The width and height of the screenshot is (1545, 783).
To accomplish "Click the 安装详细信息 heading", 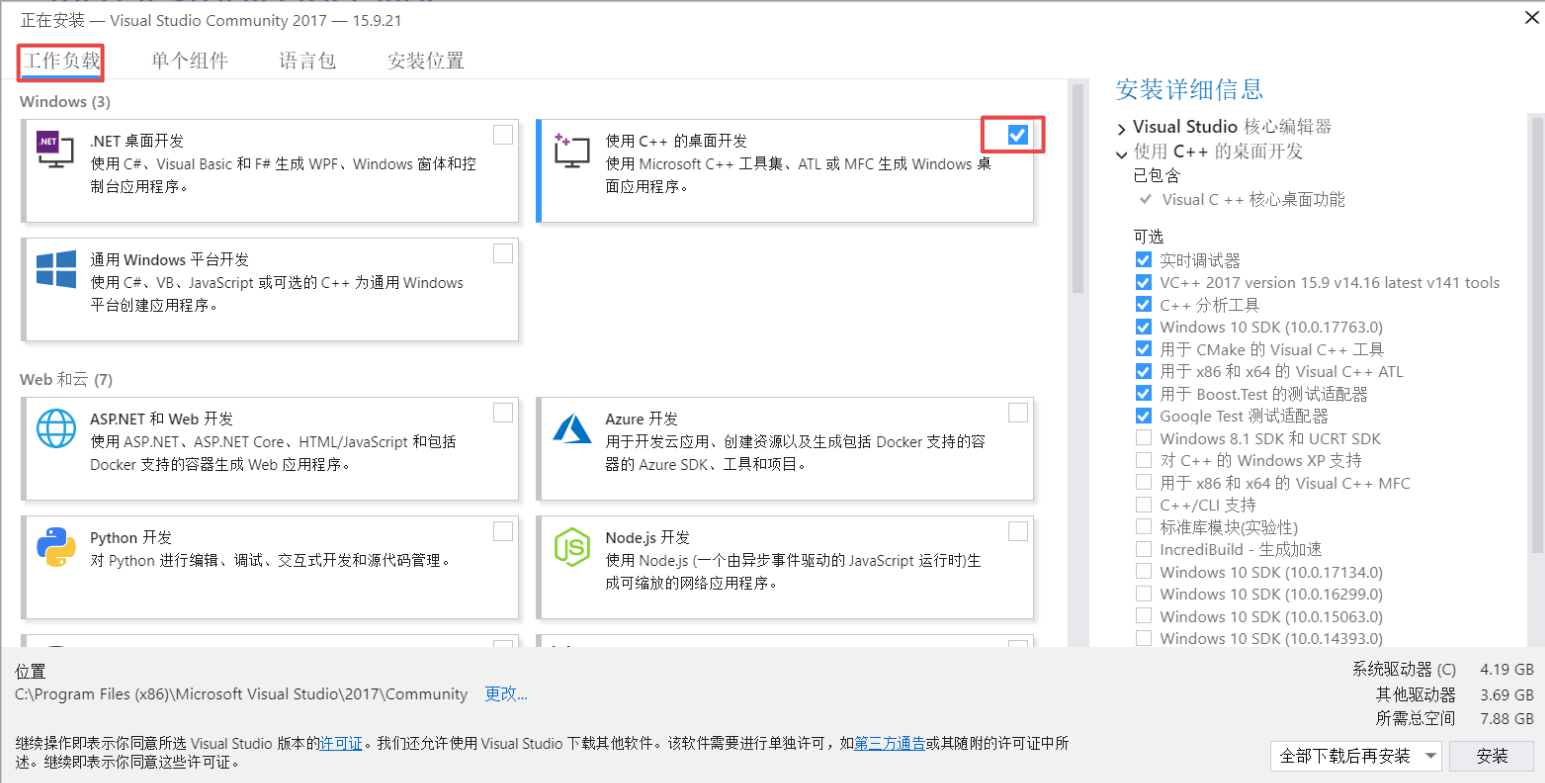I will [1189, 89].
